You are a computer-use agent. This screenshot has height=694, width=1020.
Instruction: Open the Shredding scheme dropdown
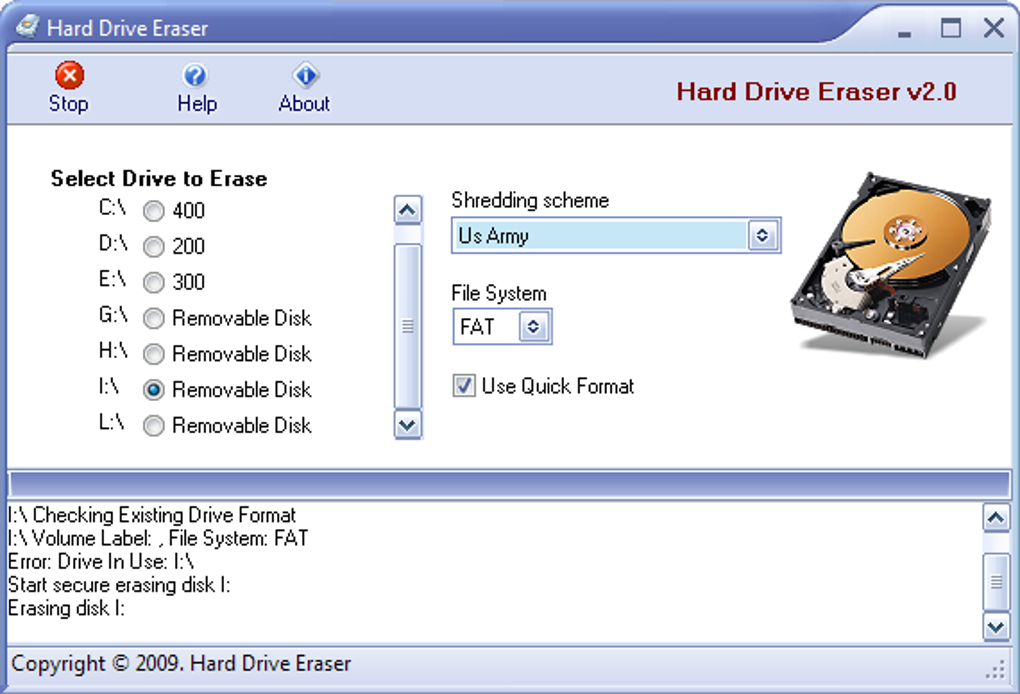762,235
